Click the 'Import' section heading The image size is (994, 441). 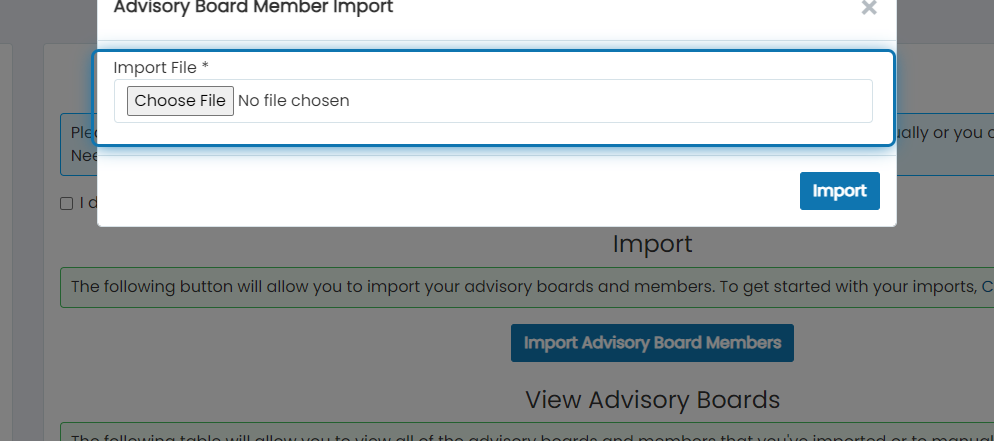click(x=652, y=244)
